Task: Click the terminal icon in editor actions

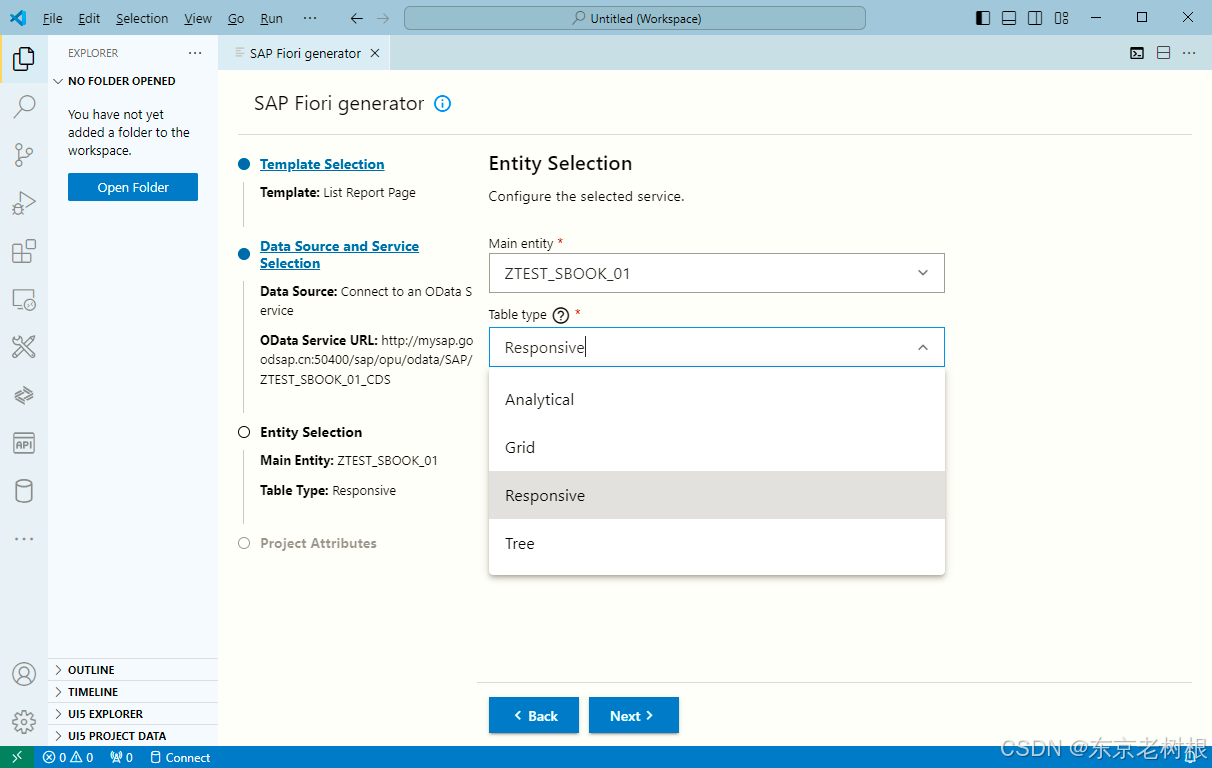Action: click(x=1137, y=53)
